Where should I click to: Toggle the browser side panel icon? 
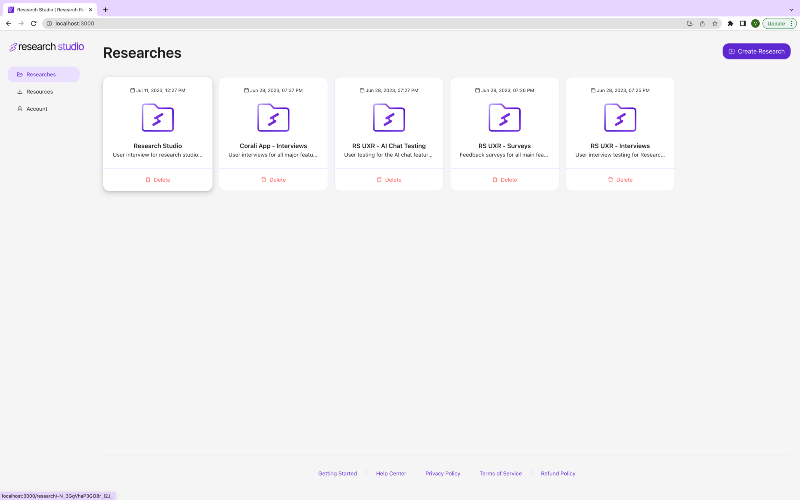743,23
